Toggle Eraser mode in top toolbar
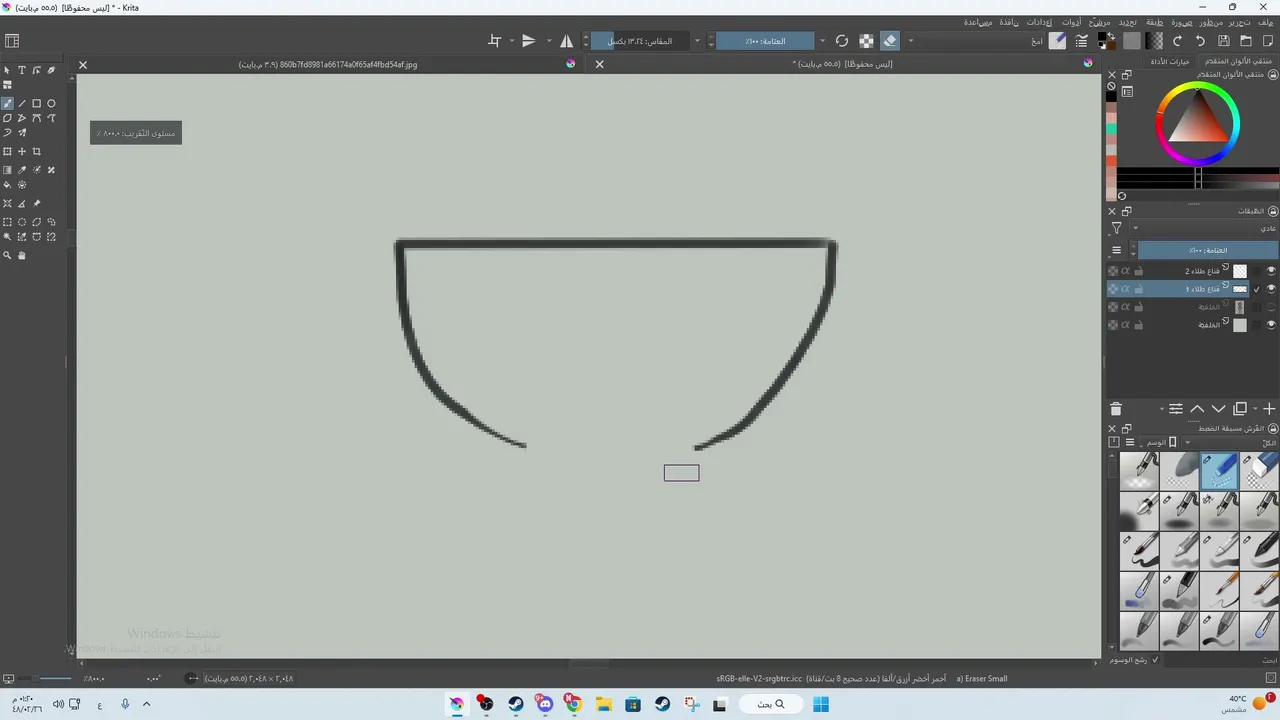 coord(889,41)
